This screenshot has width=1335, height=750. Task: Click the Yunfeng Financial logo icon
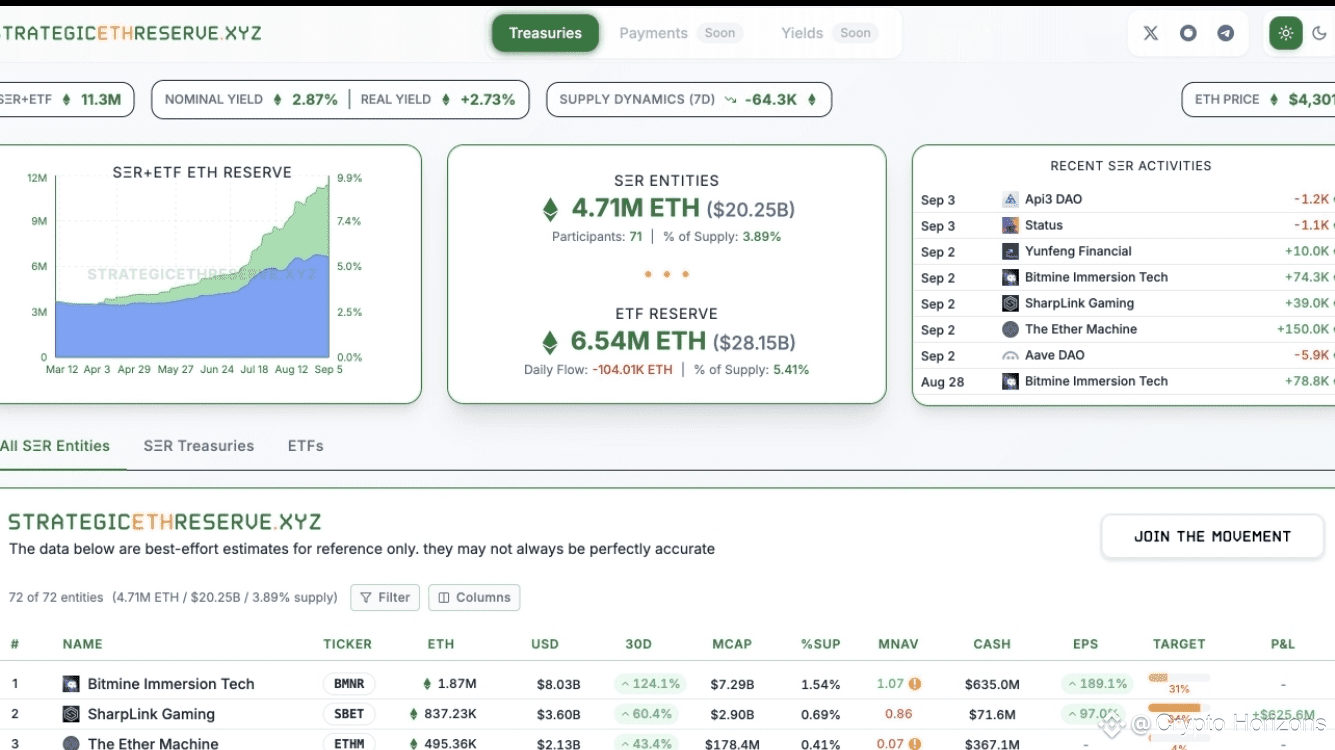1010,251
